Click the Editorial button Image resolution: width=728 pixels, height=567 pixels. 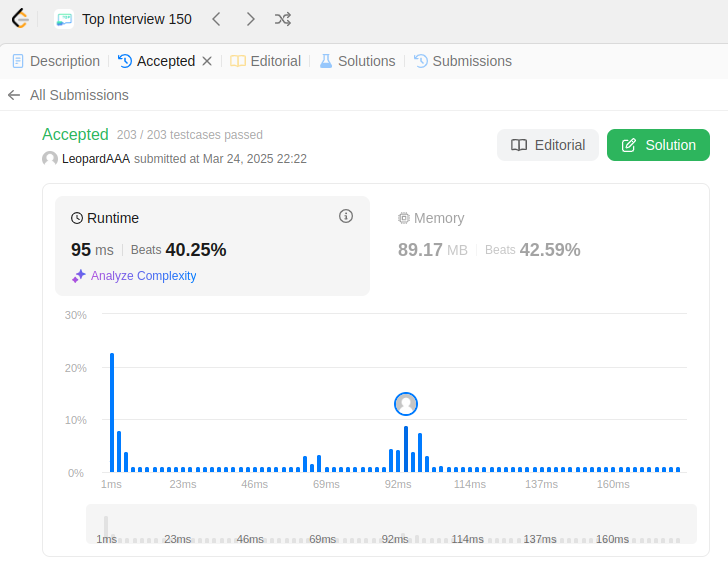pos(548,145)
